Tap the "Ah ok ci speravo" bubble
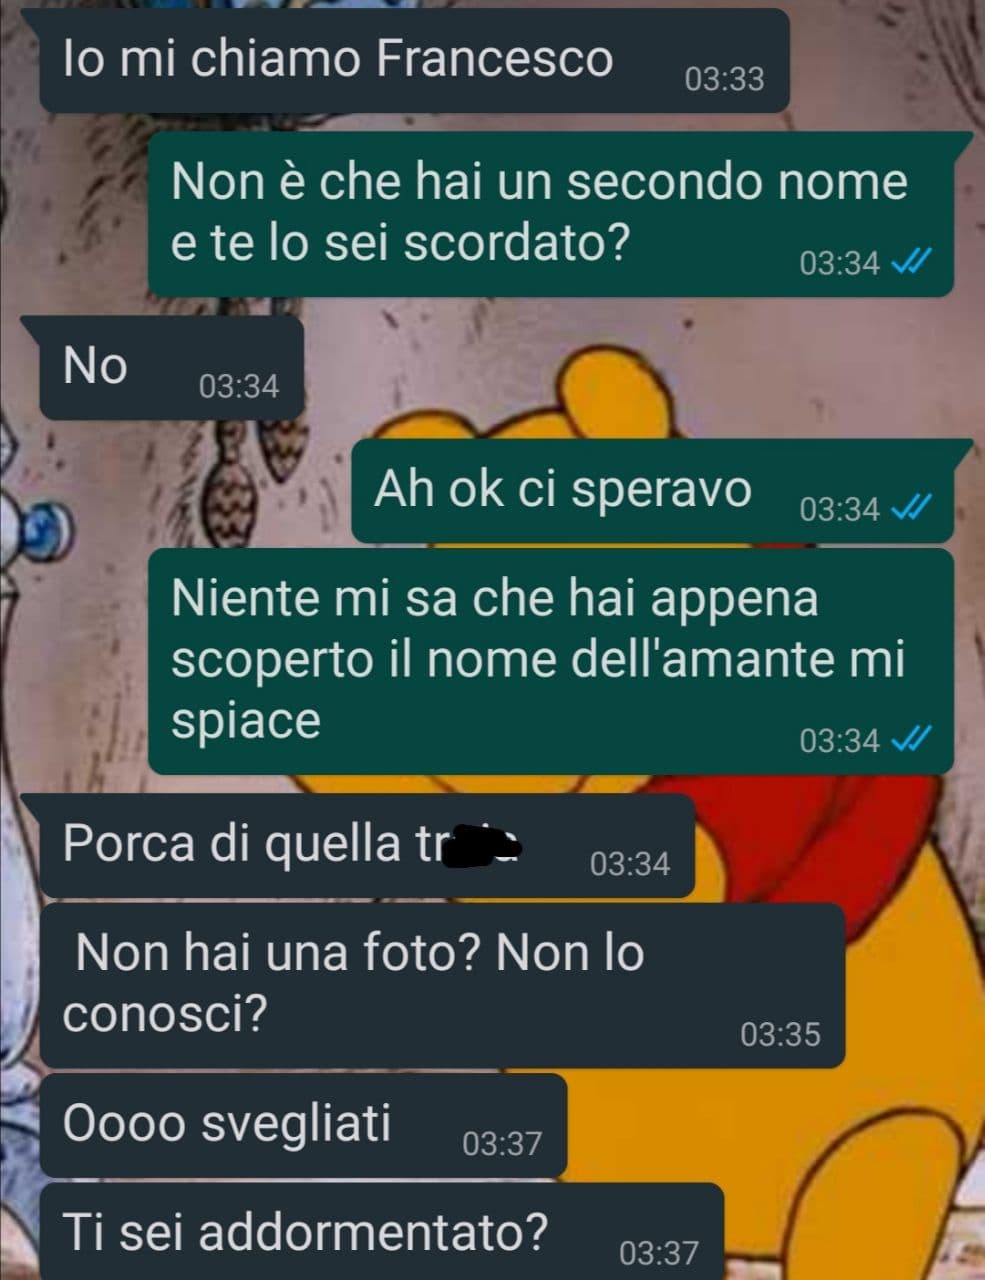 click(652, 491)
